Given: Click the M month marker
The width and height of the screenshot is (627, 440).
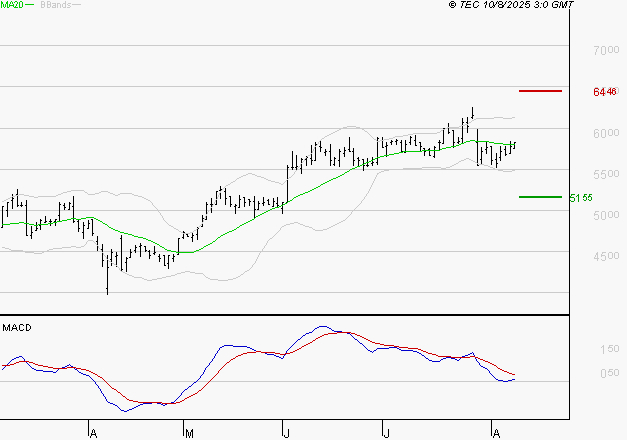Looking at the screenshot, I should [190, 434].
